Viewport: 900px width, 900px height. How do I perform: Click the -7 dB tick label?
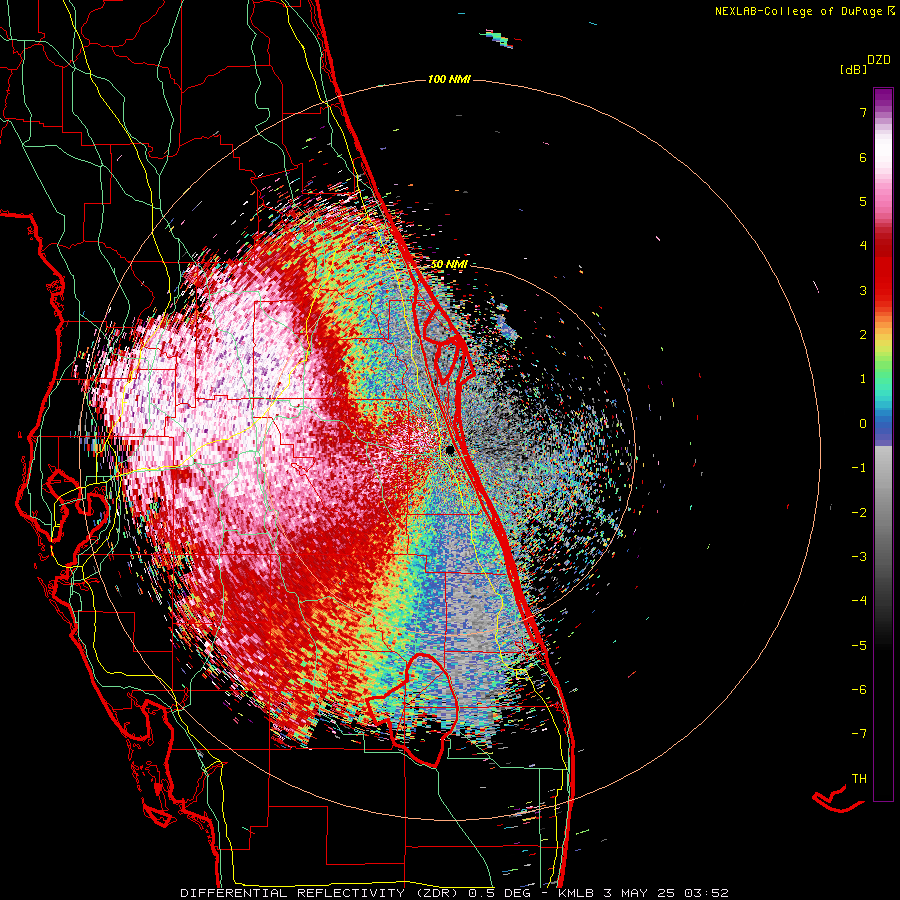859,734
